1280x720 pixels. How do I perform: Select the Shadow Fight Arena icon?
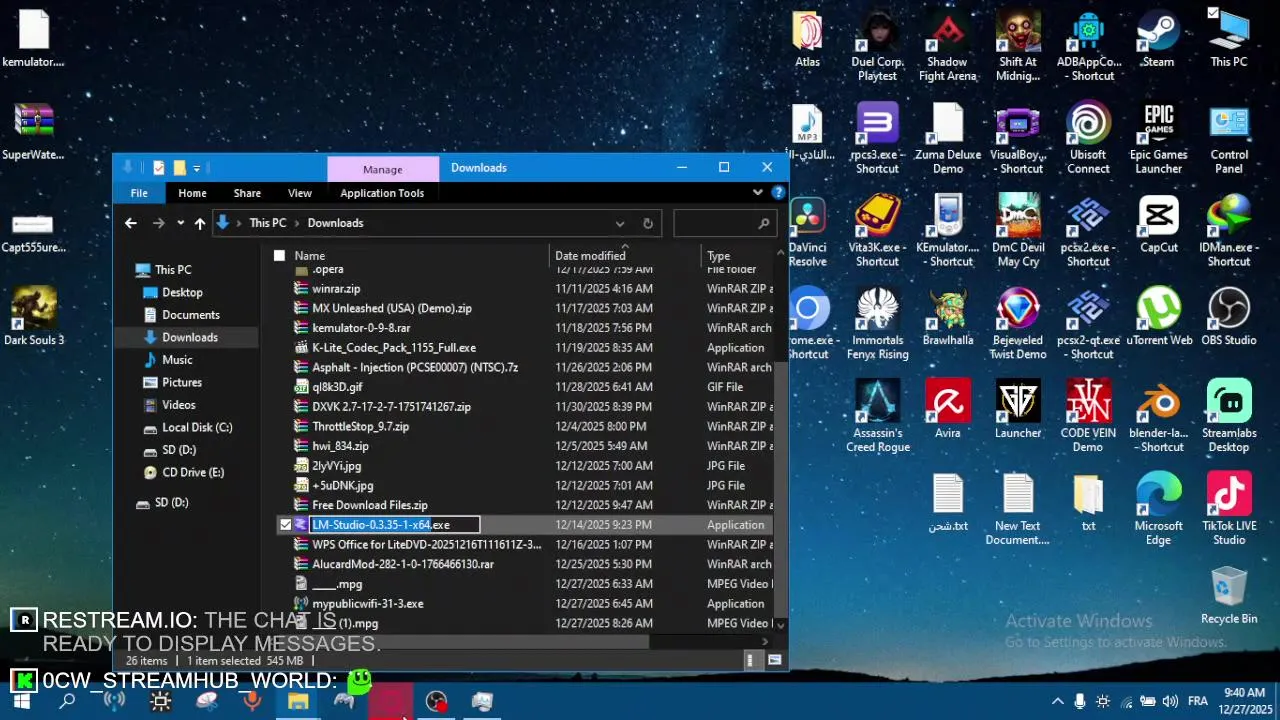[x=947, y=47]
